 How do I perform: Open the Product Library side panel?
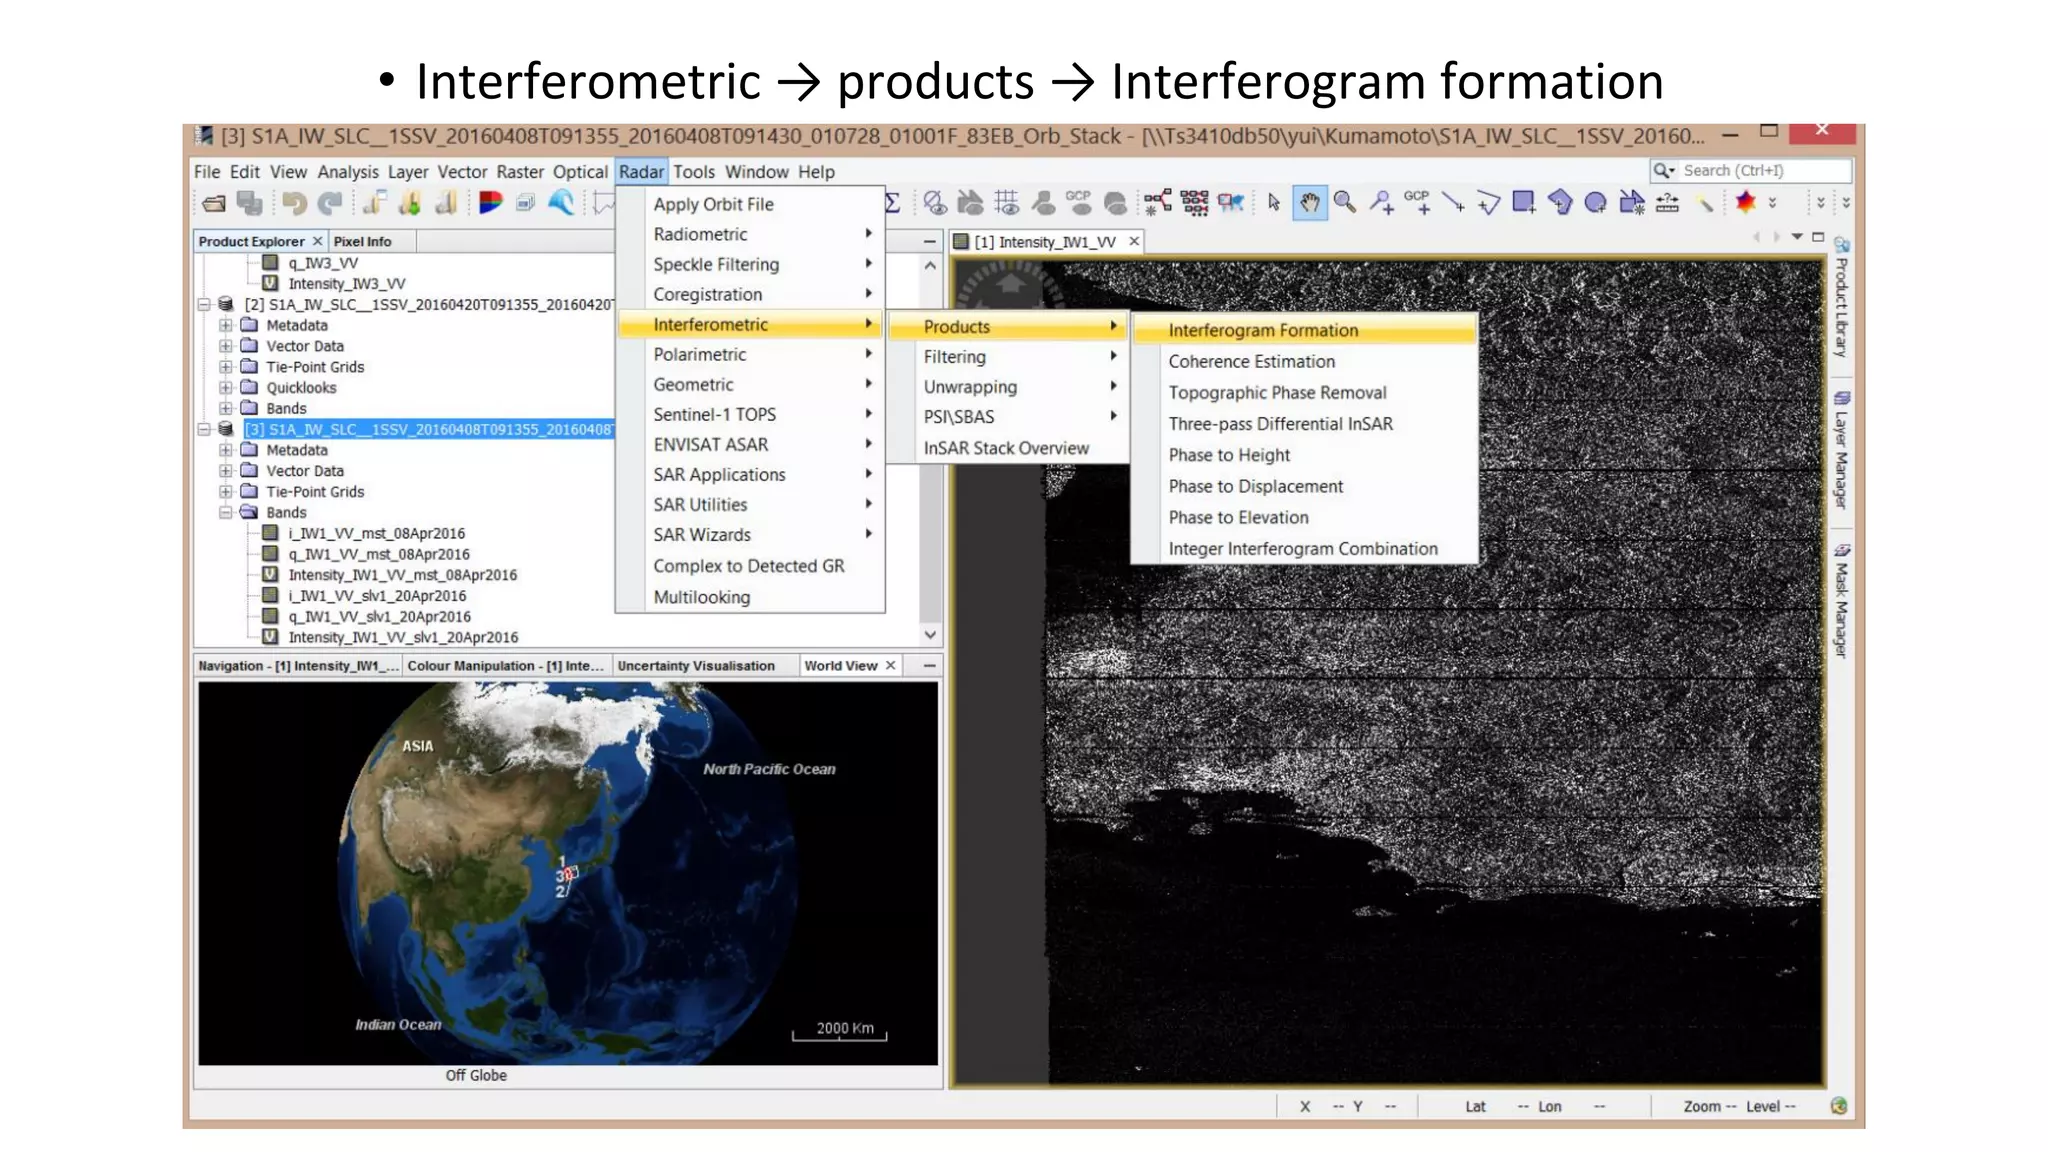1841,298
